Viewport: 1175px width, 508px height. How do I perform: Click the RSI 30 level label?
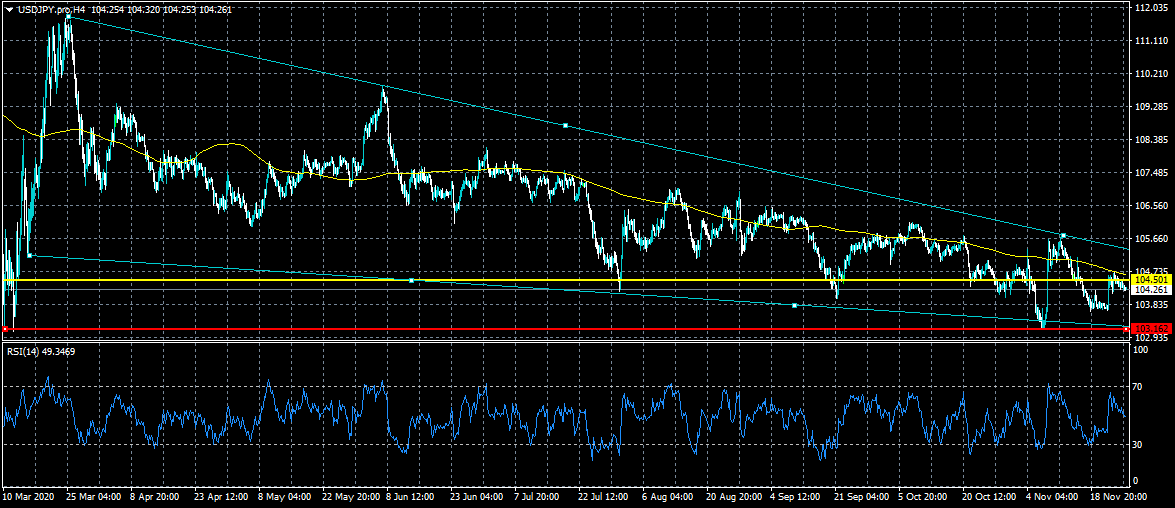pos(1137,444)
